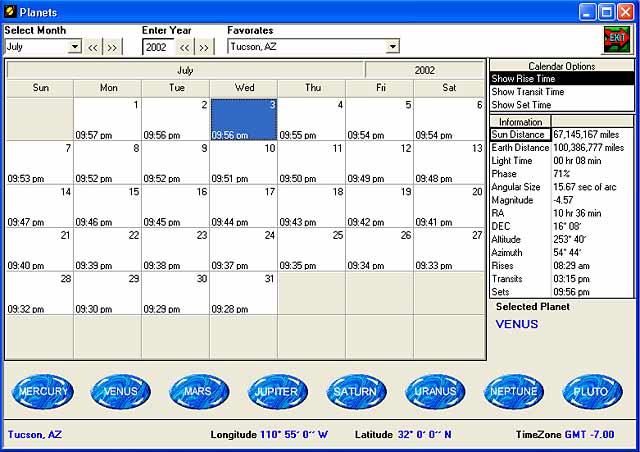The width and height of the screenshot is (640, 452).
Task: Decrease the year by one
Action: coord(185,47)
